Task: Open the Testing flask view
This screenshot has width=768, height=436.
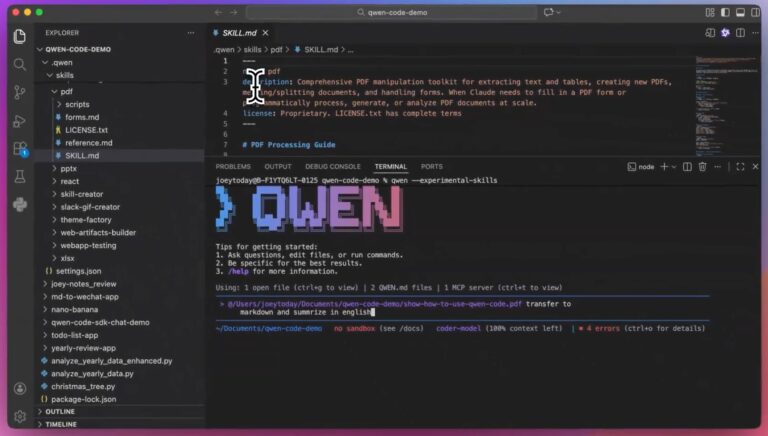Action: point(20,176)
